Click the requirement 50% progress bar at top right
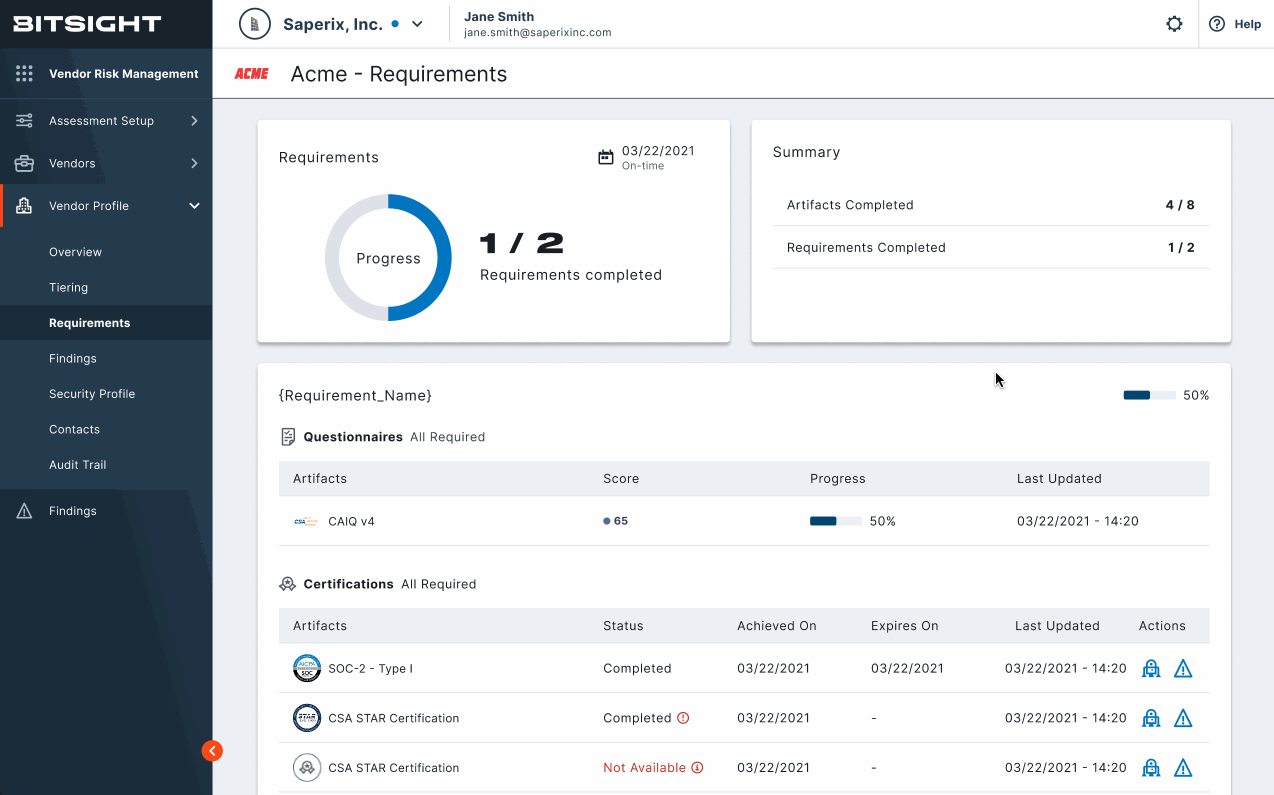Screen dimensions: 1274x795 pyautogui.click(x=1149, y=395)
